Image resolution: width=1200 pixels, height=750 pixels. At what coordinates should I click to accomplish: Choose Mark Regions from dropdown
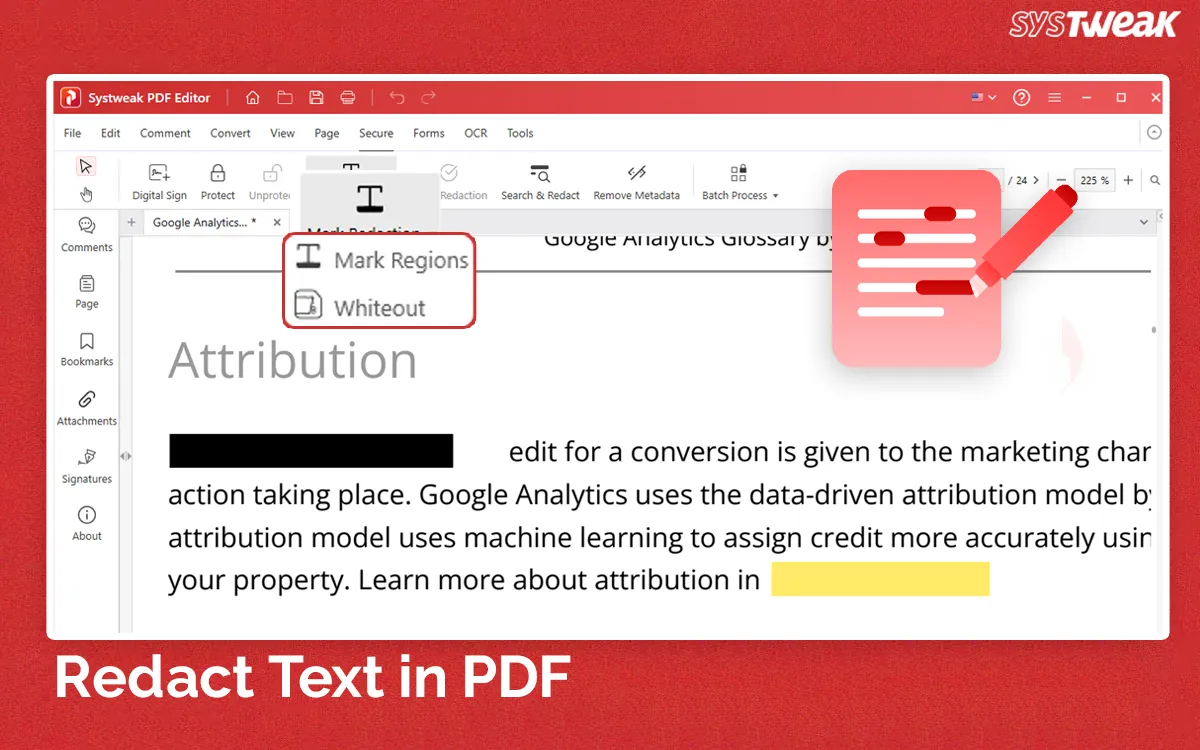[x=381, y=260]
